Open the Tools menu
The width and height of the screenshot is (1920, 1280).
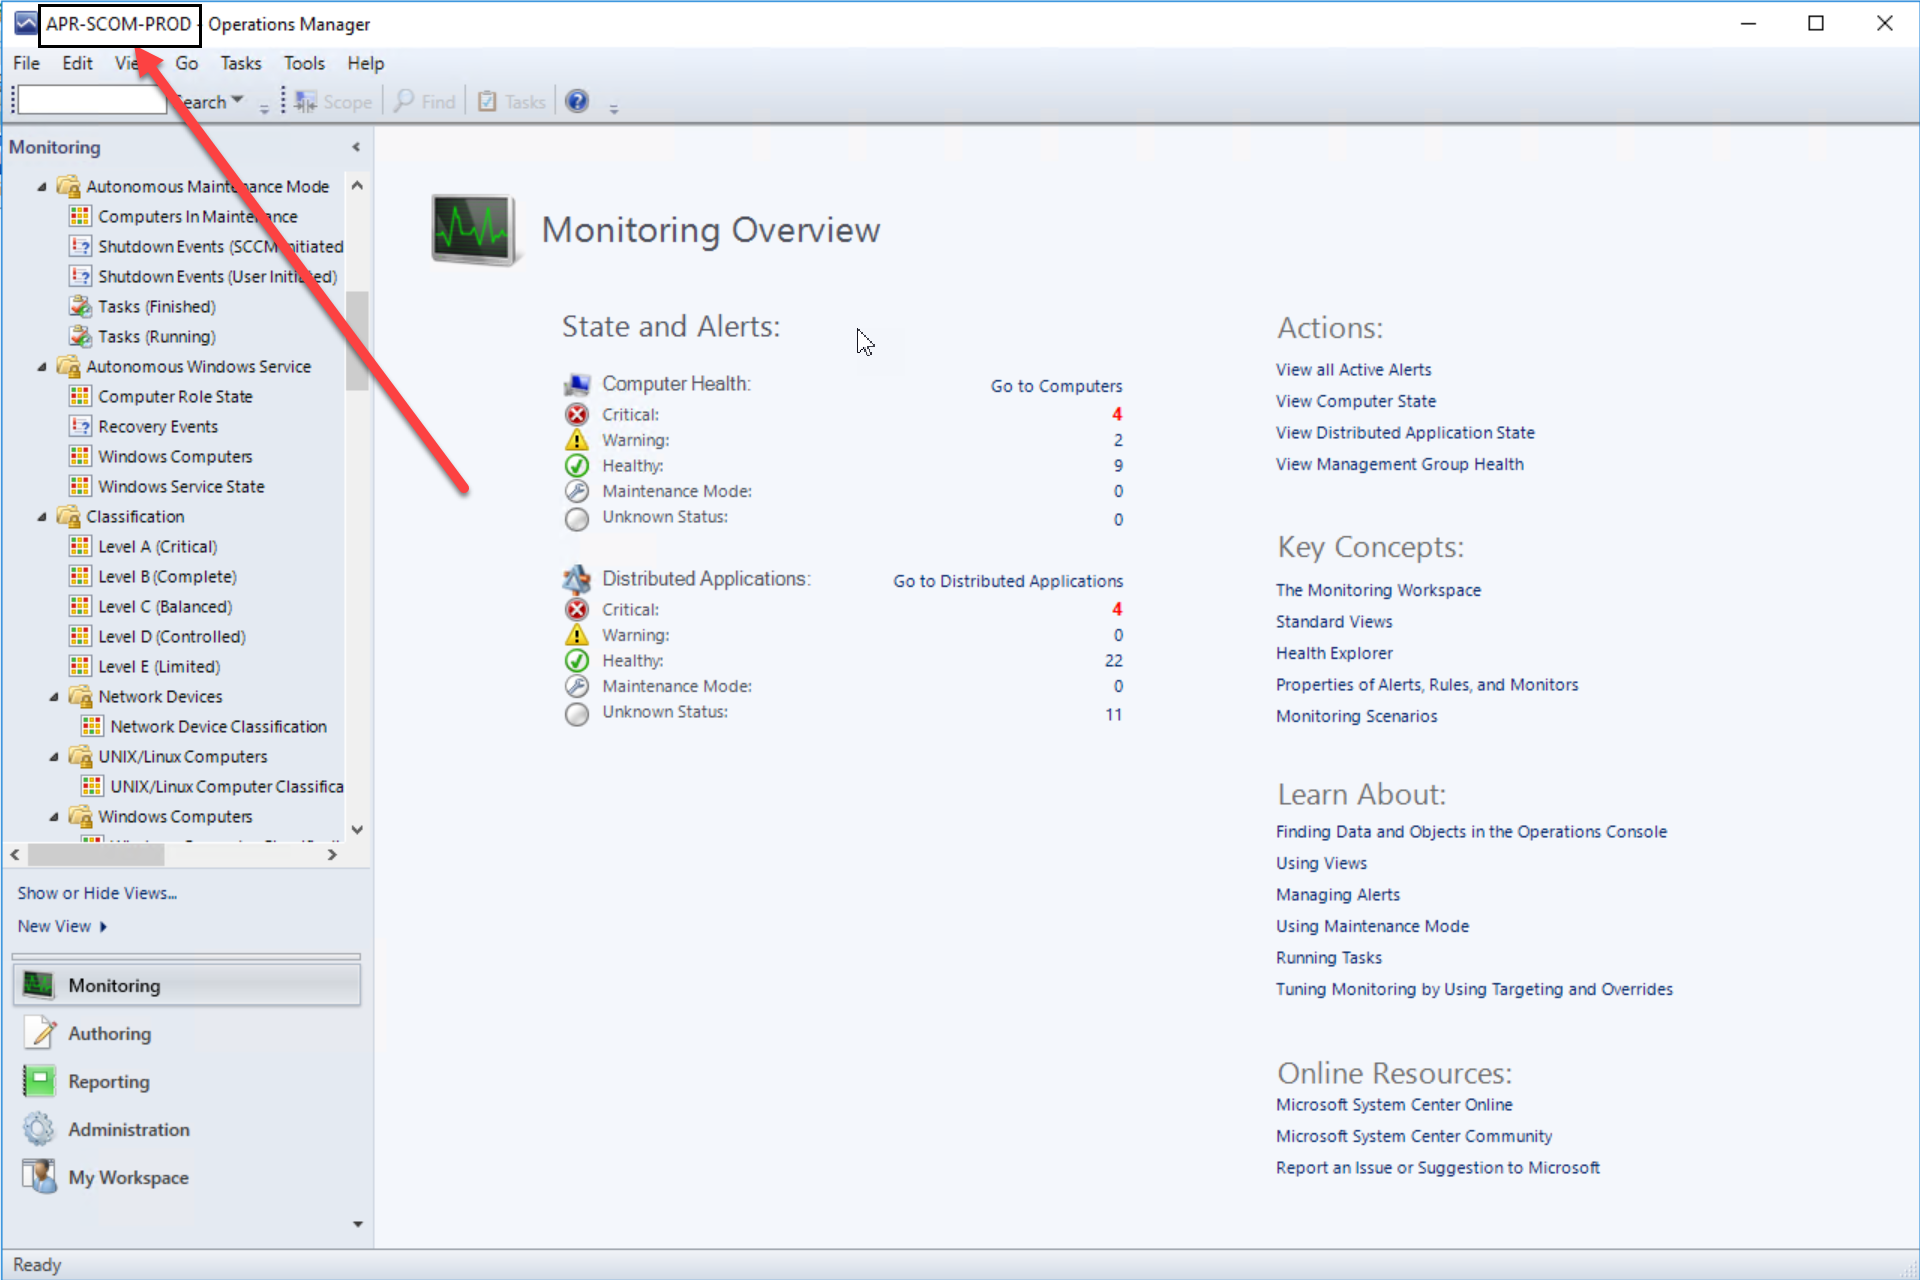tap(304, 63)
